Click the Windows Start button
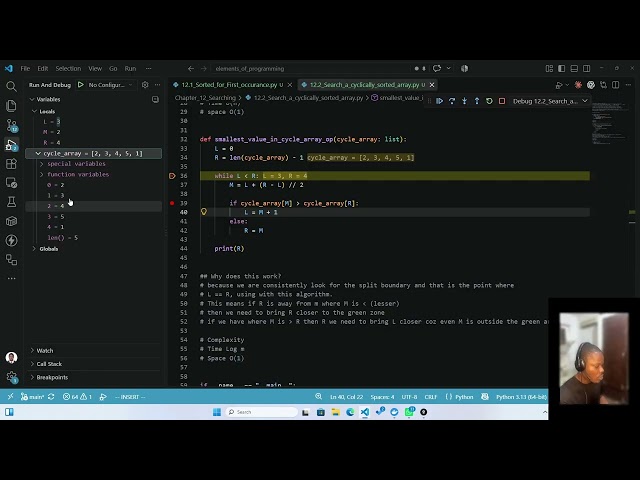 click(217, 412)
